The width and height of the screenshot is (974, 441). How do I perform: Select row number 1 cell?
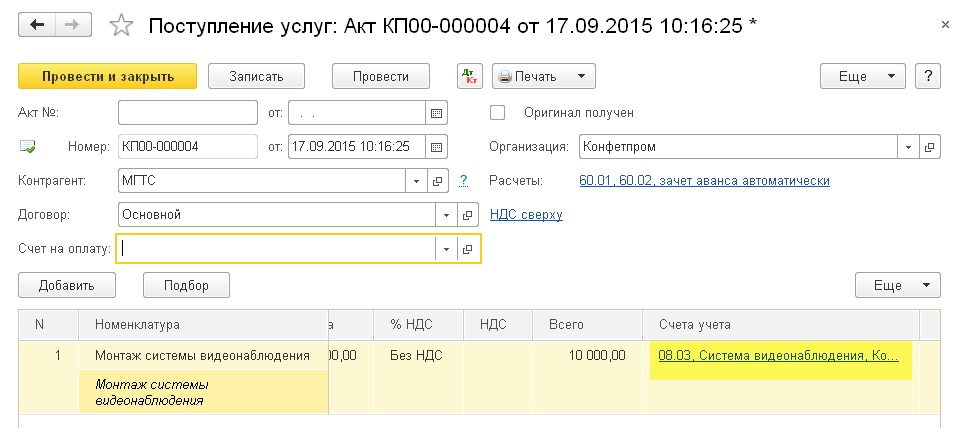[x=48, y=356]
